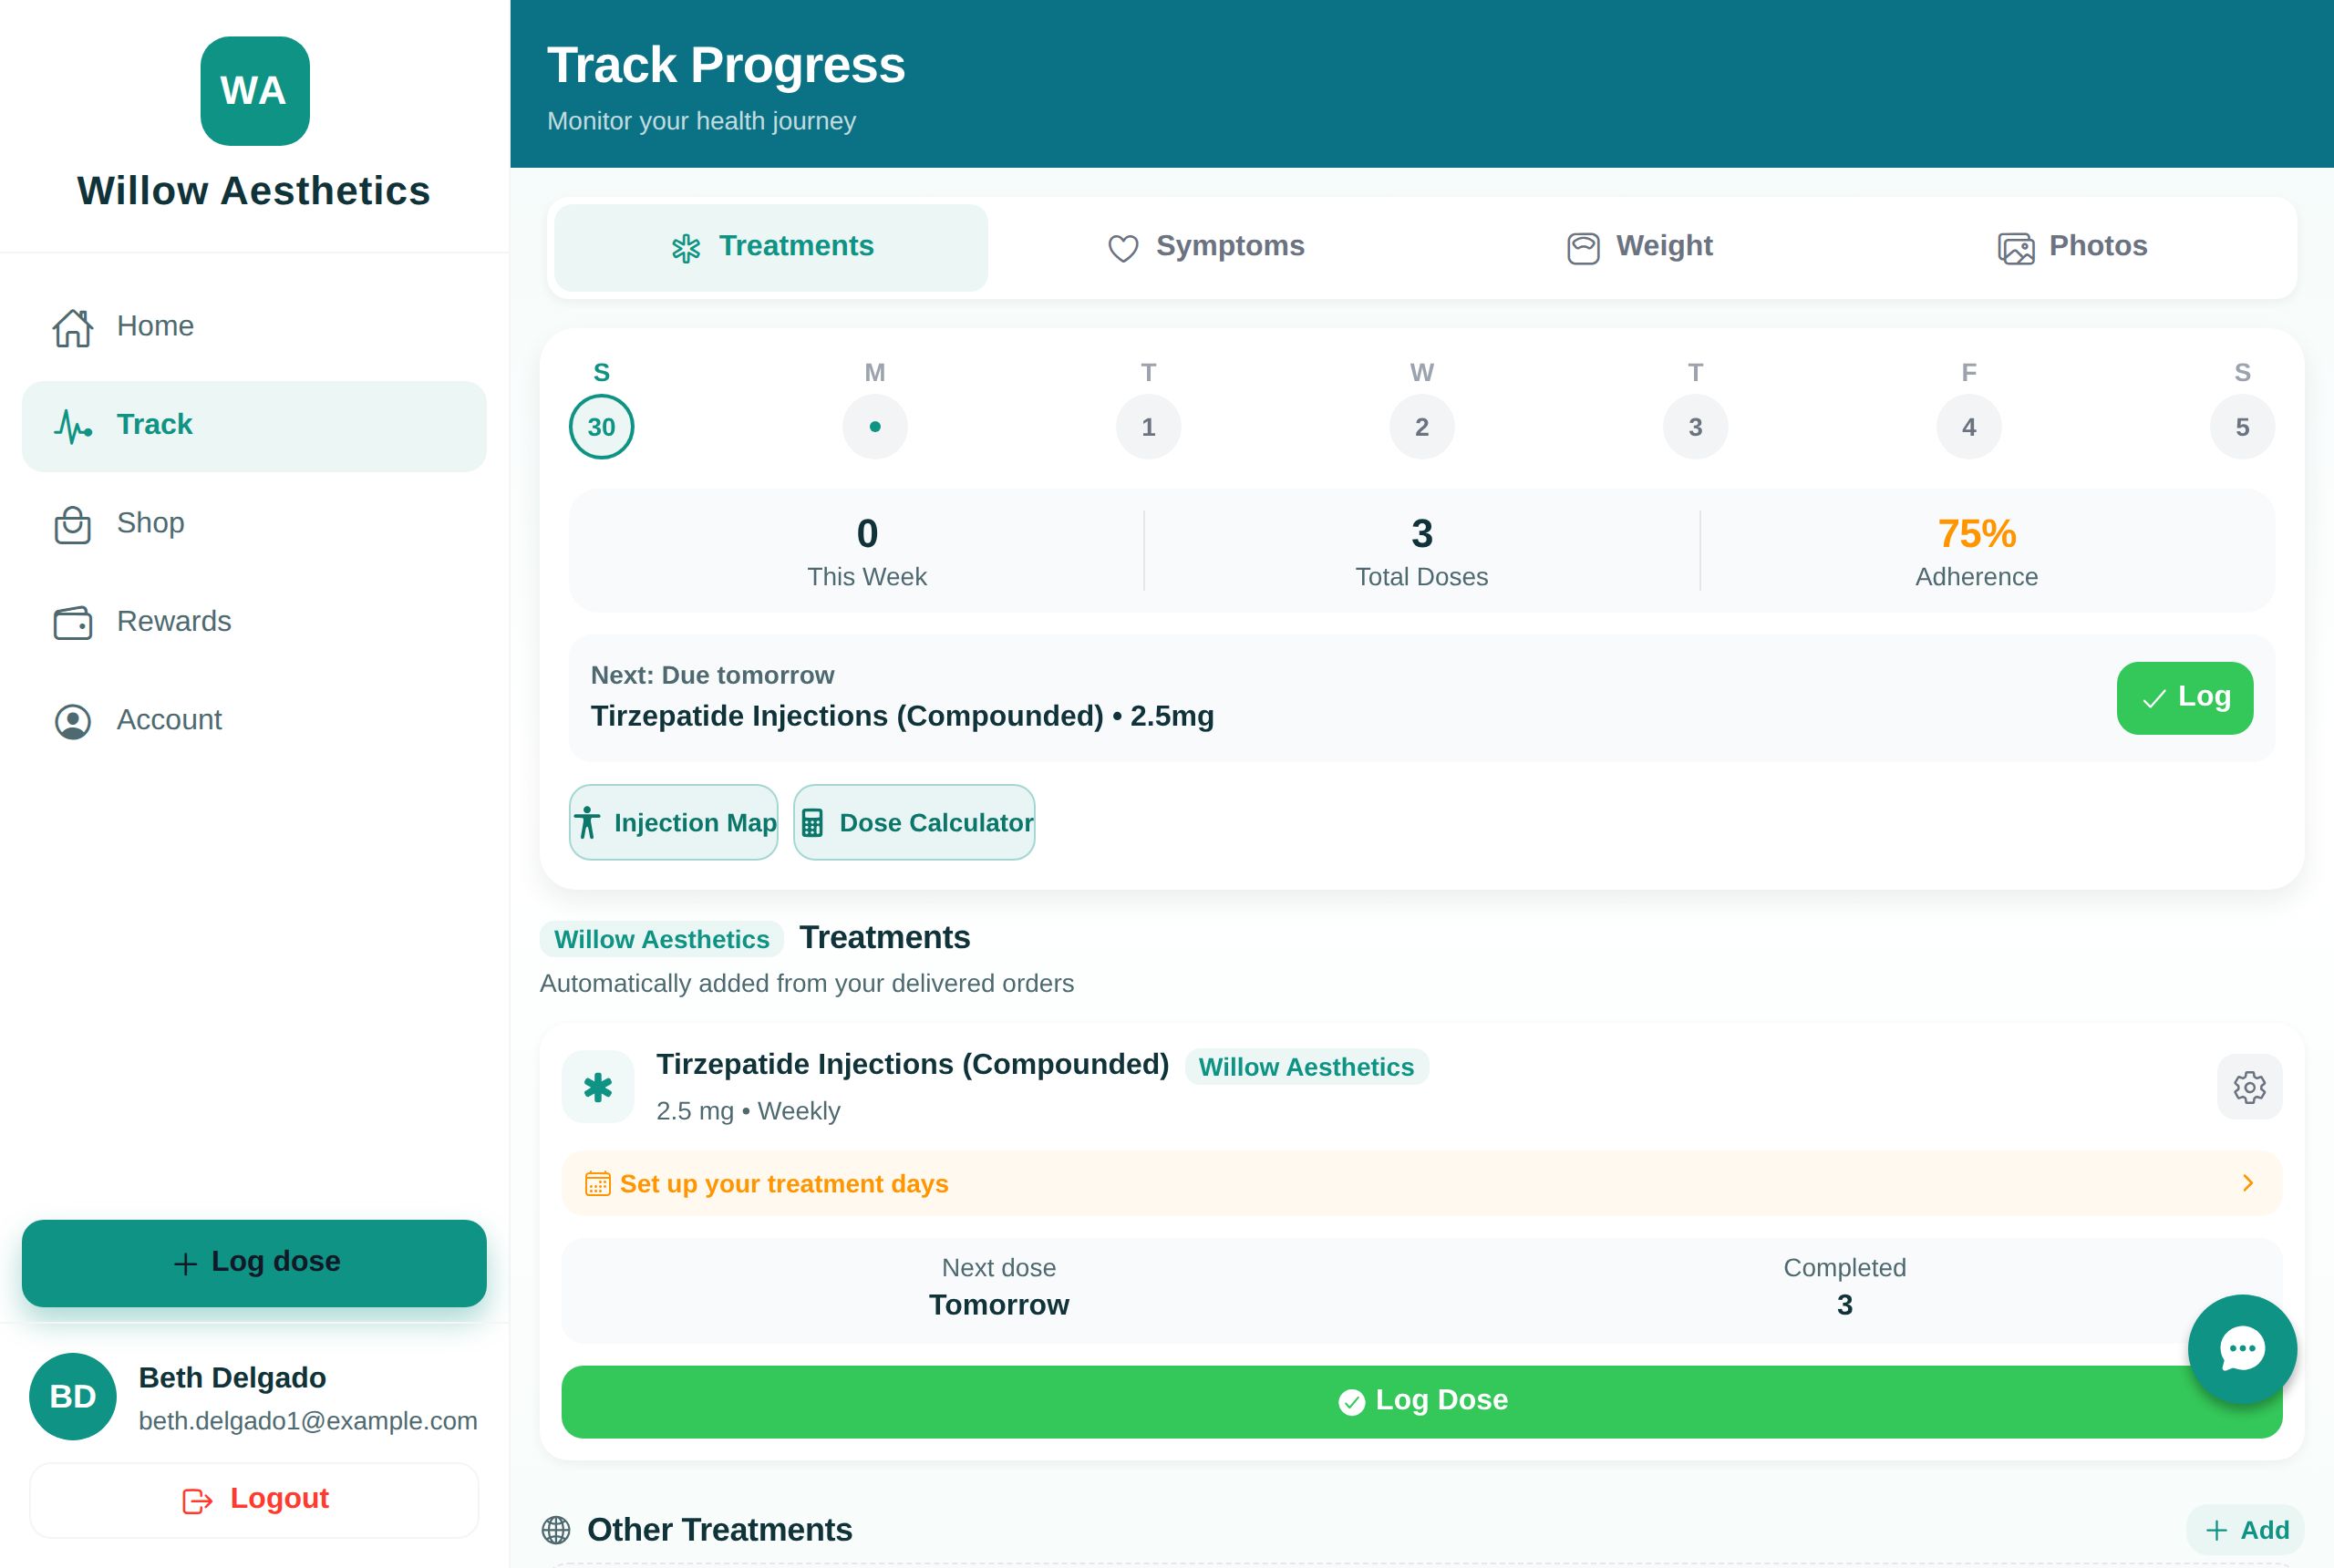Click the 3 Total Doses stat
The image size is (2334, 1568).
point(1421,551)
